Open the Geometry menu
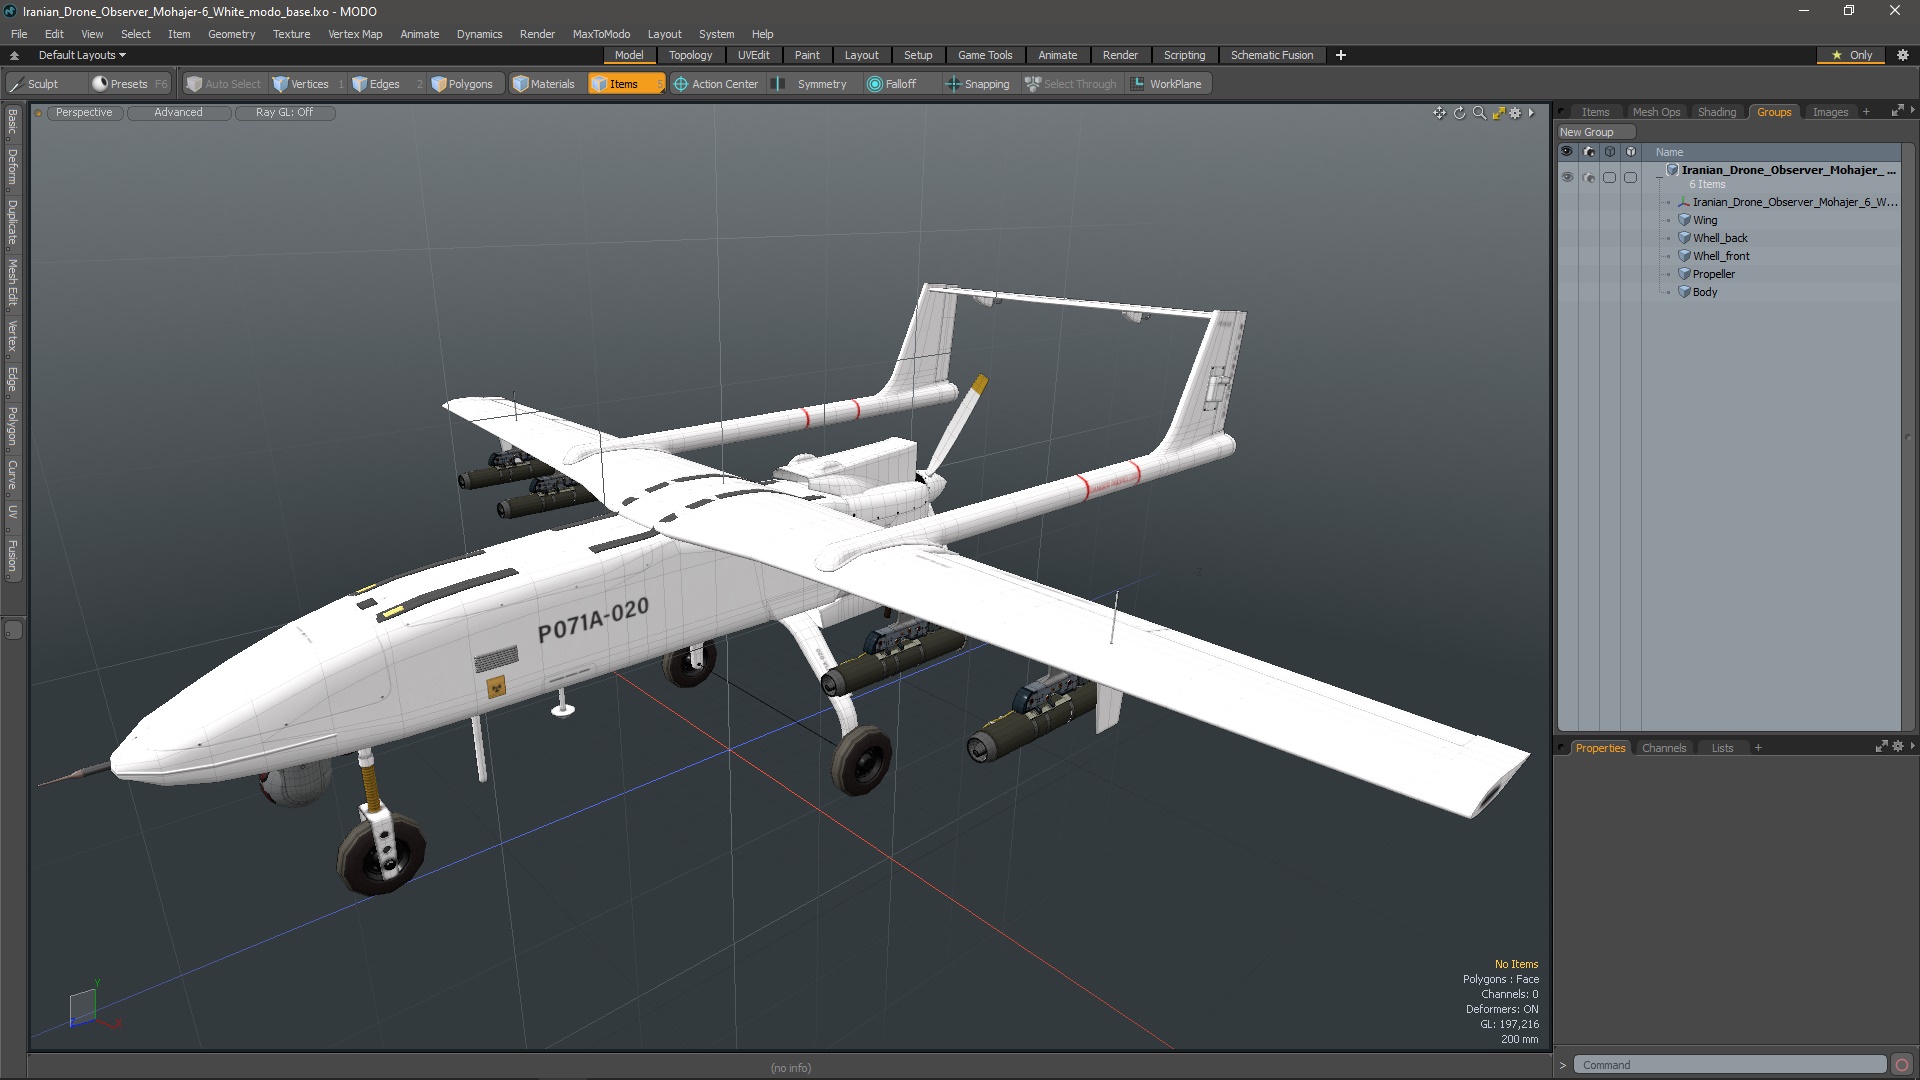Screen dimensions: 1920x1080 click(x=231, y=34)
